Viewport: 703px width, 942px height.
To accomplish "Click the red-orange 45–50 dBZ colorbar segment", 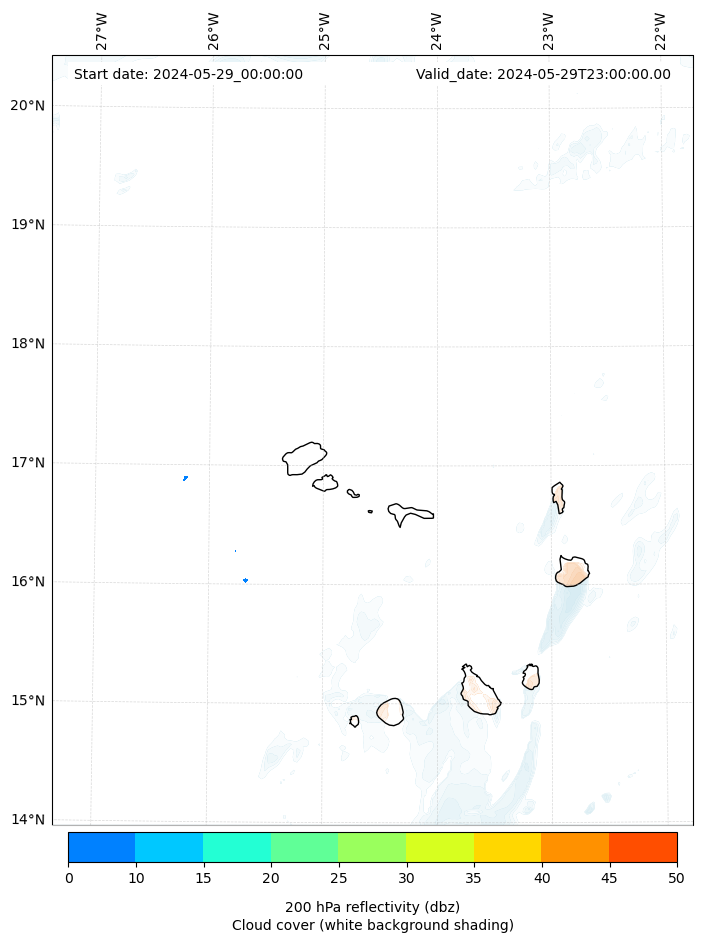I will (643, 847).
